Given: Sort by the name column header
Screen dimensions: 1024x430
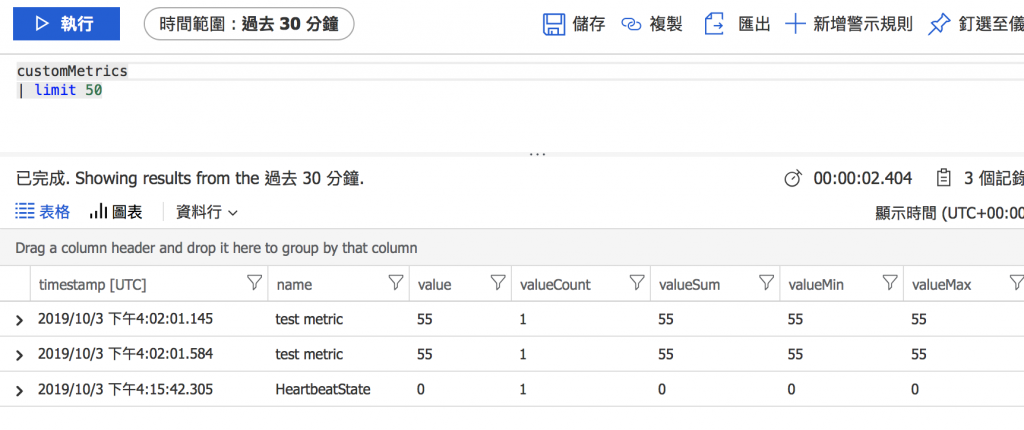Looking at the screenshot, I should point(295,284).
